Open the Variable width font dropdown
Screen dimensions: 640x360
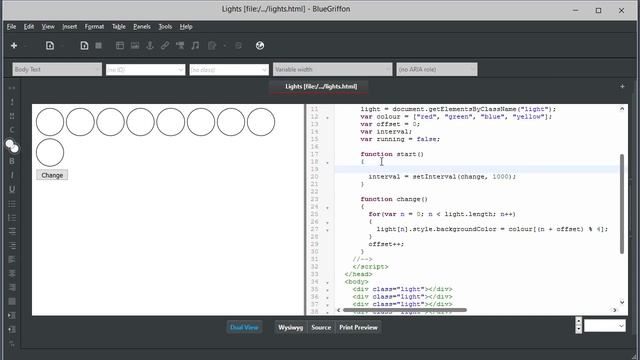click(x=332, y=69)
